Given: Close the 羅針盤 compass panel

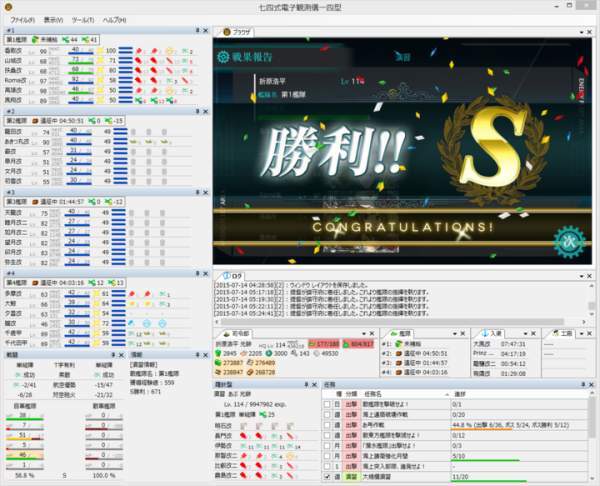Looking at the screenshot, I should coord(314,384).
